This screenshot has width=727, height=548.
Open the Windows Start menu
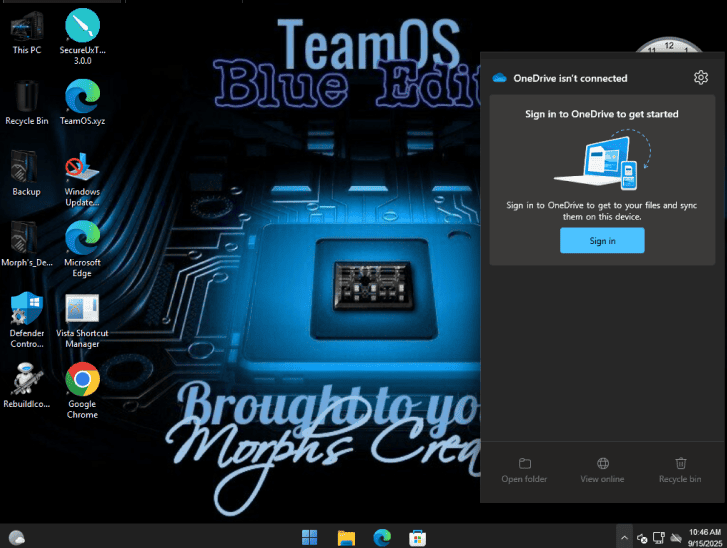(309, 537)
